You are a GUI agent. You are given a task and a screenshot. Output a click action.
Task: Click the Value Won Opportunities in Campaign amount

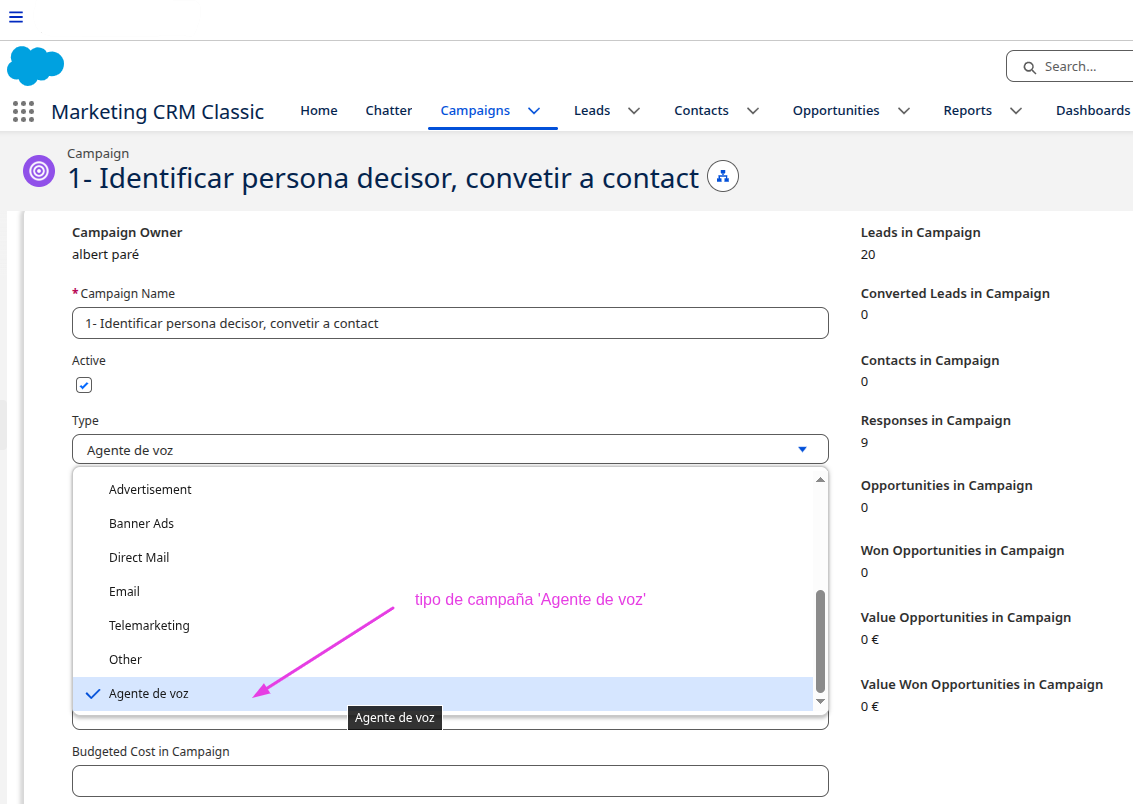870,706
